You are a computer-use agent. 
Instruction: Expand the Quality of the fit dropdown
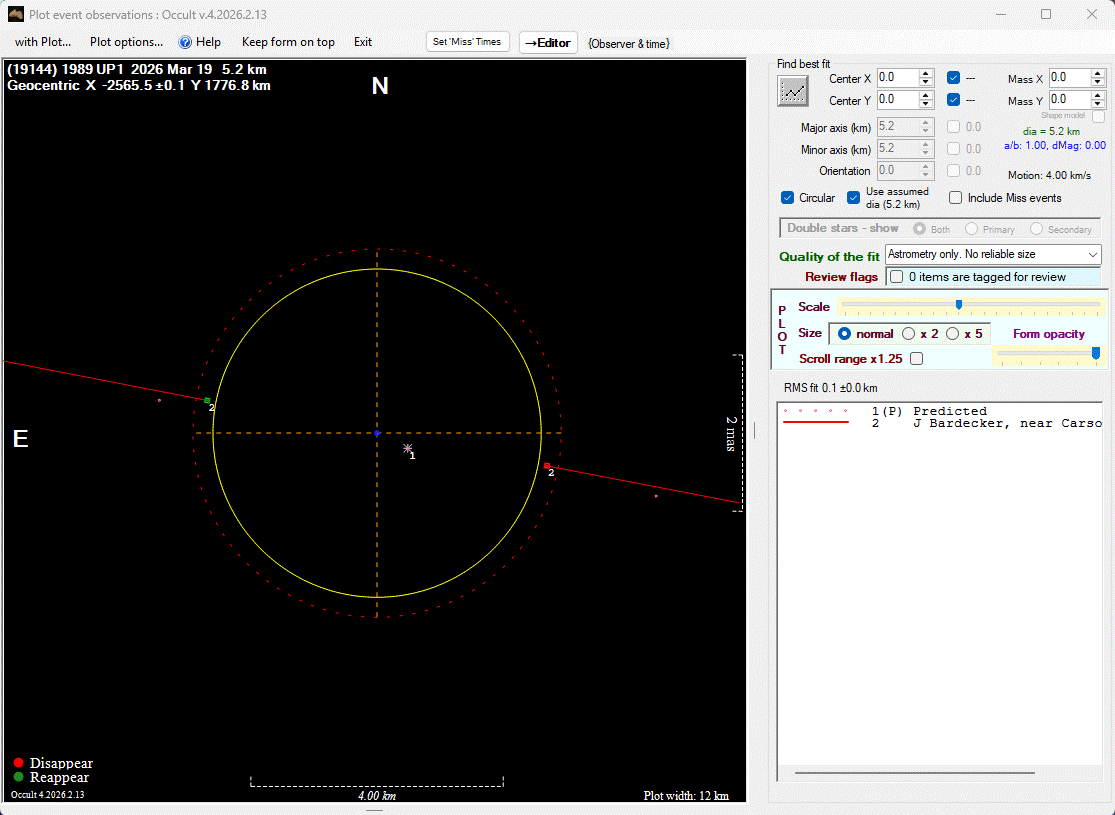(1092, 255)
